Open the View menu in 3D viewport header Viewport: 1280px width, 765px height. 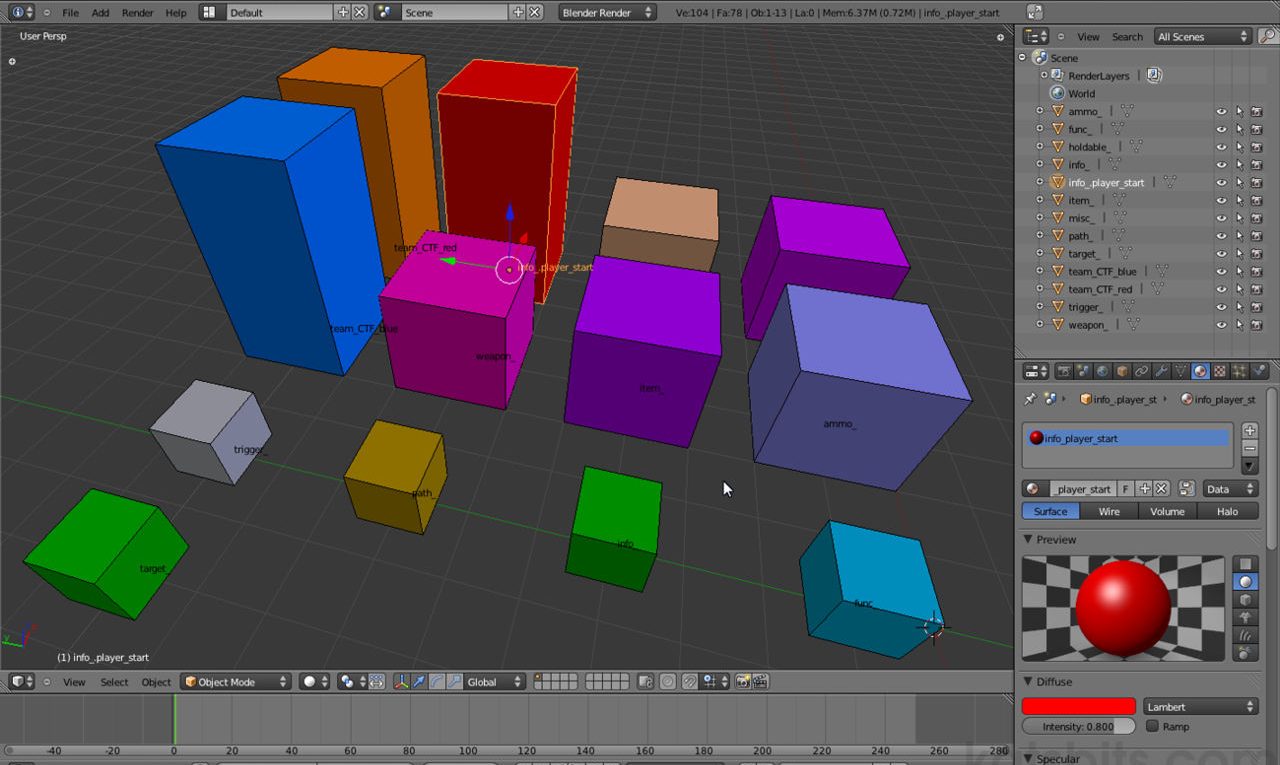(x=74, y=681)
